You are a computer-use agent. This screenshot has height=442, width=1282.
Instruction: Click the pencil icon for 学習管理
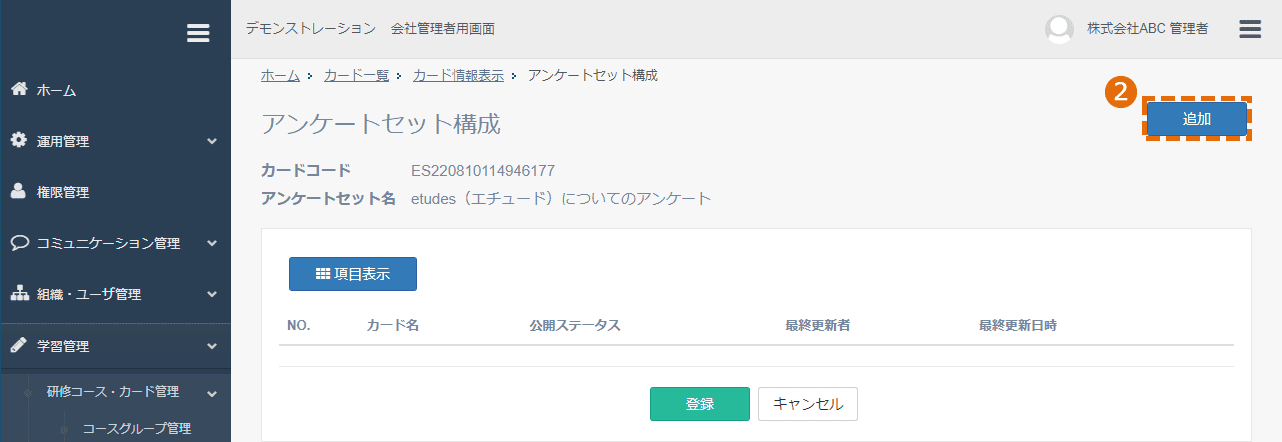pyautogui.click(x=19, y=346)
